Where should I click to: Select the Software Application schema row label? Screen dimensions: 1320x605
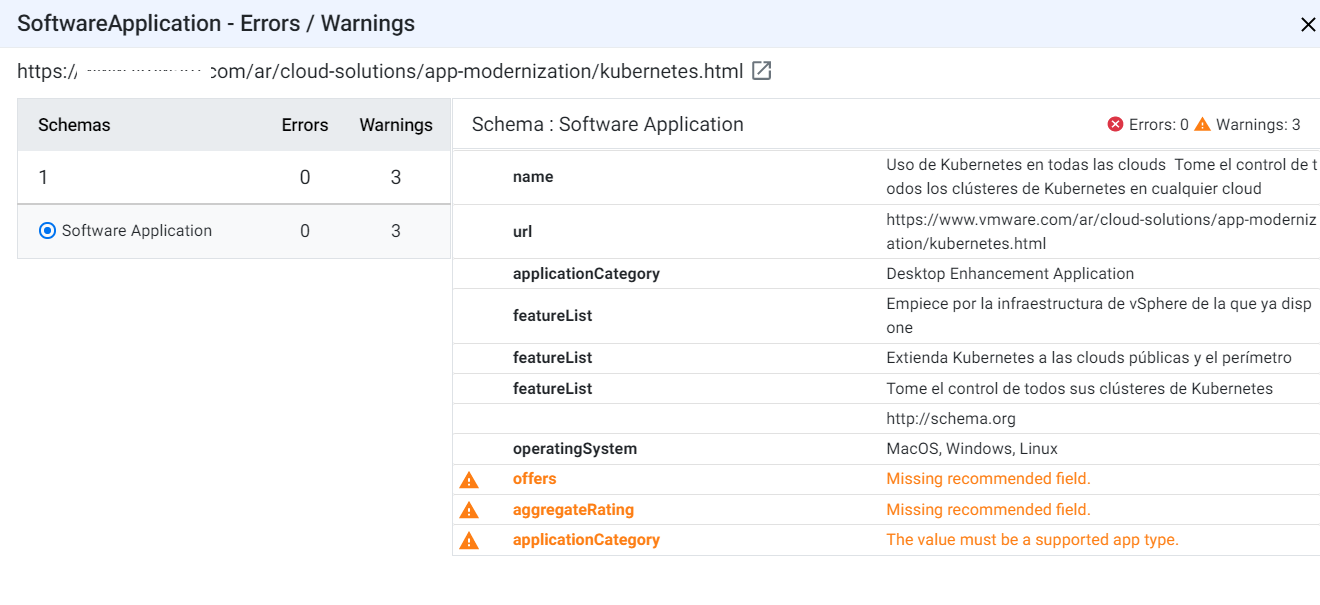pyautogui.click(x=137, y=231)
